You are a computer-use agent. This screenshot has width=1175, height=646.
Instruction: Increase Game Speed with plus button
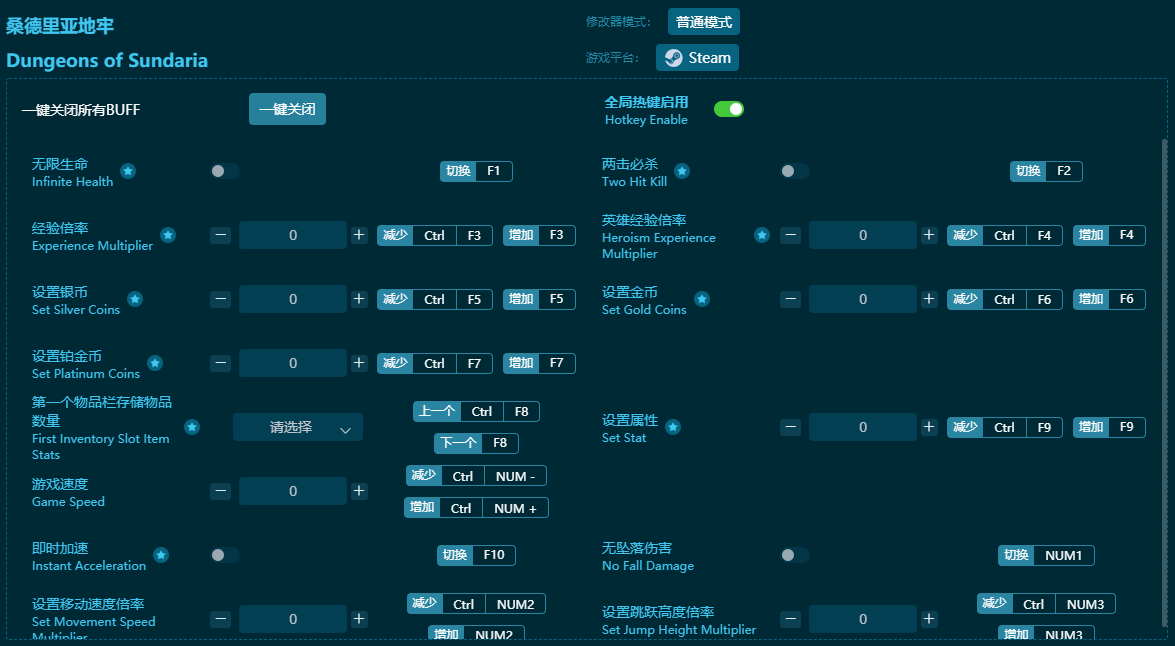tap(359, 491)
